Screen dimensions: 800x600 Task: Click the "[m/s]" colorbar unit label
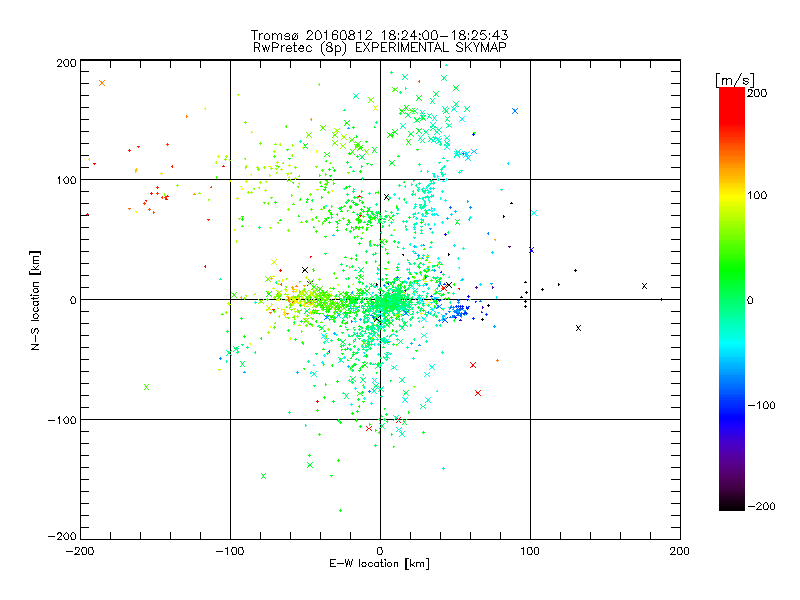click(734, 80)
